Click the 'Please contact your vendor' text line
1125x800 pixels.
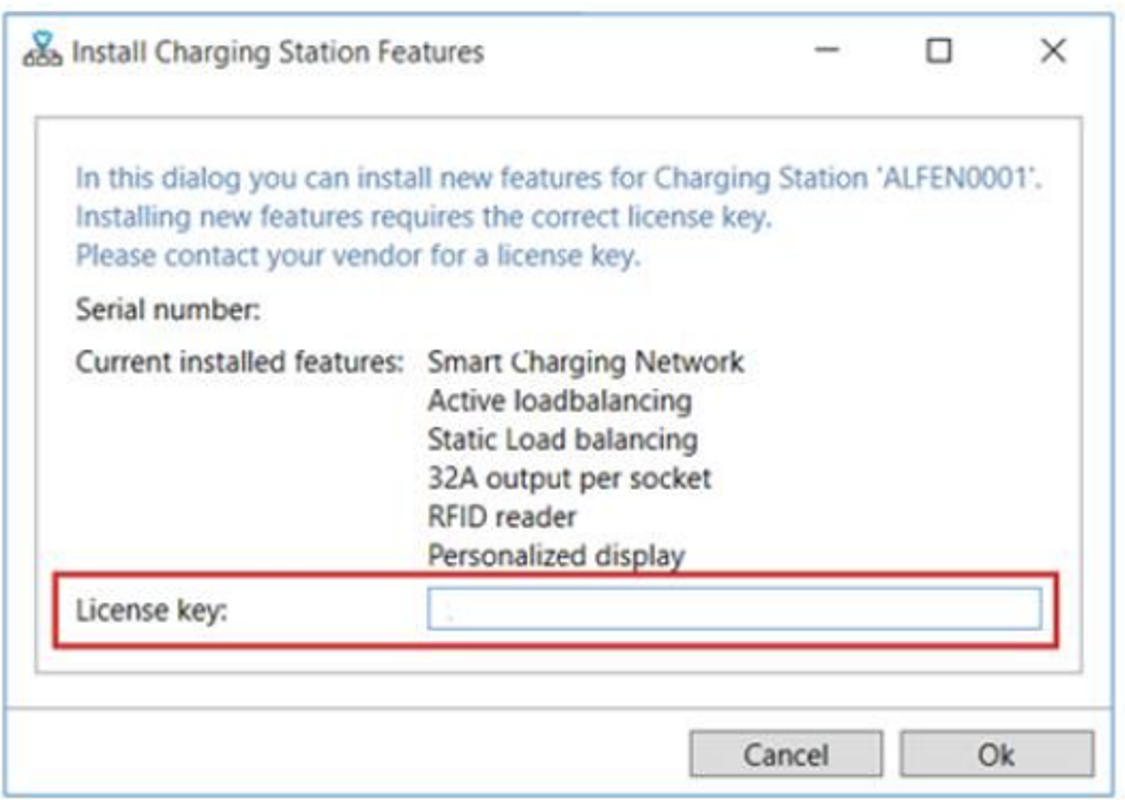[357, 256]
